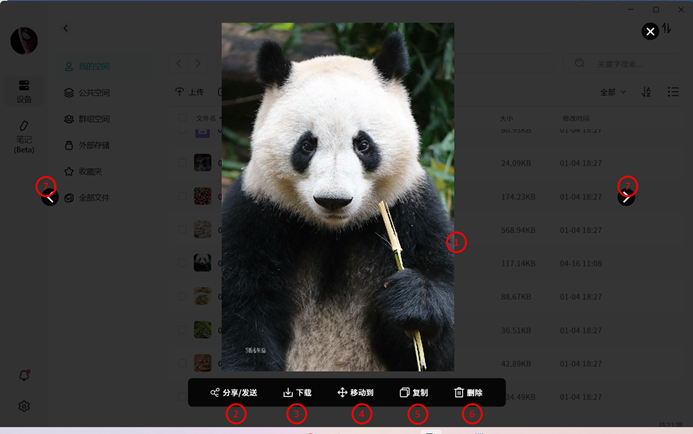693x434 pixels.
Task: Open the 笔记 (Beta) notes section
Action: (x=24, y=137)
